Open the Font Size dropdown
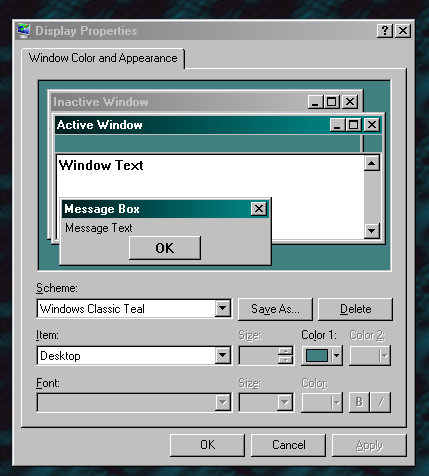Viewport: 429px width, 476px height. 285,403
